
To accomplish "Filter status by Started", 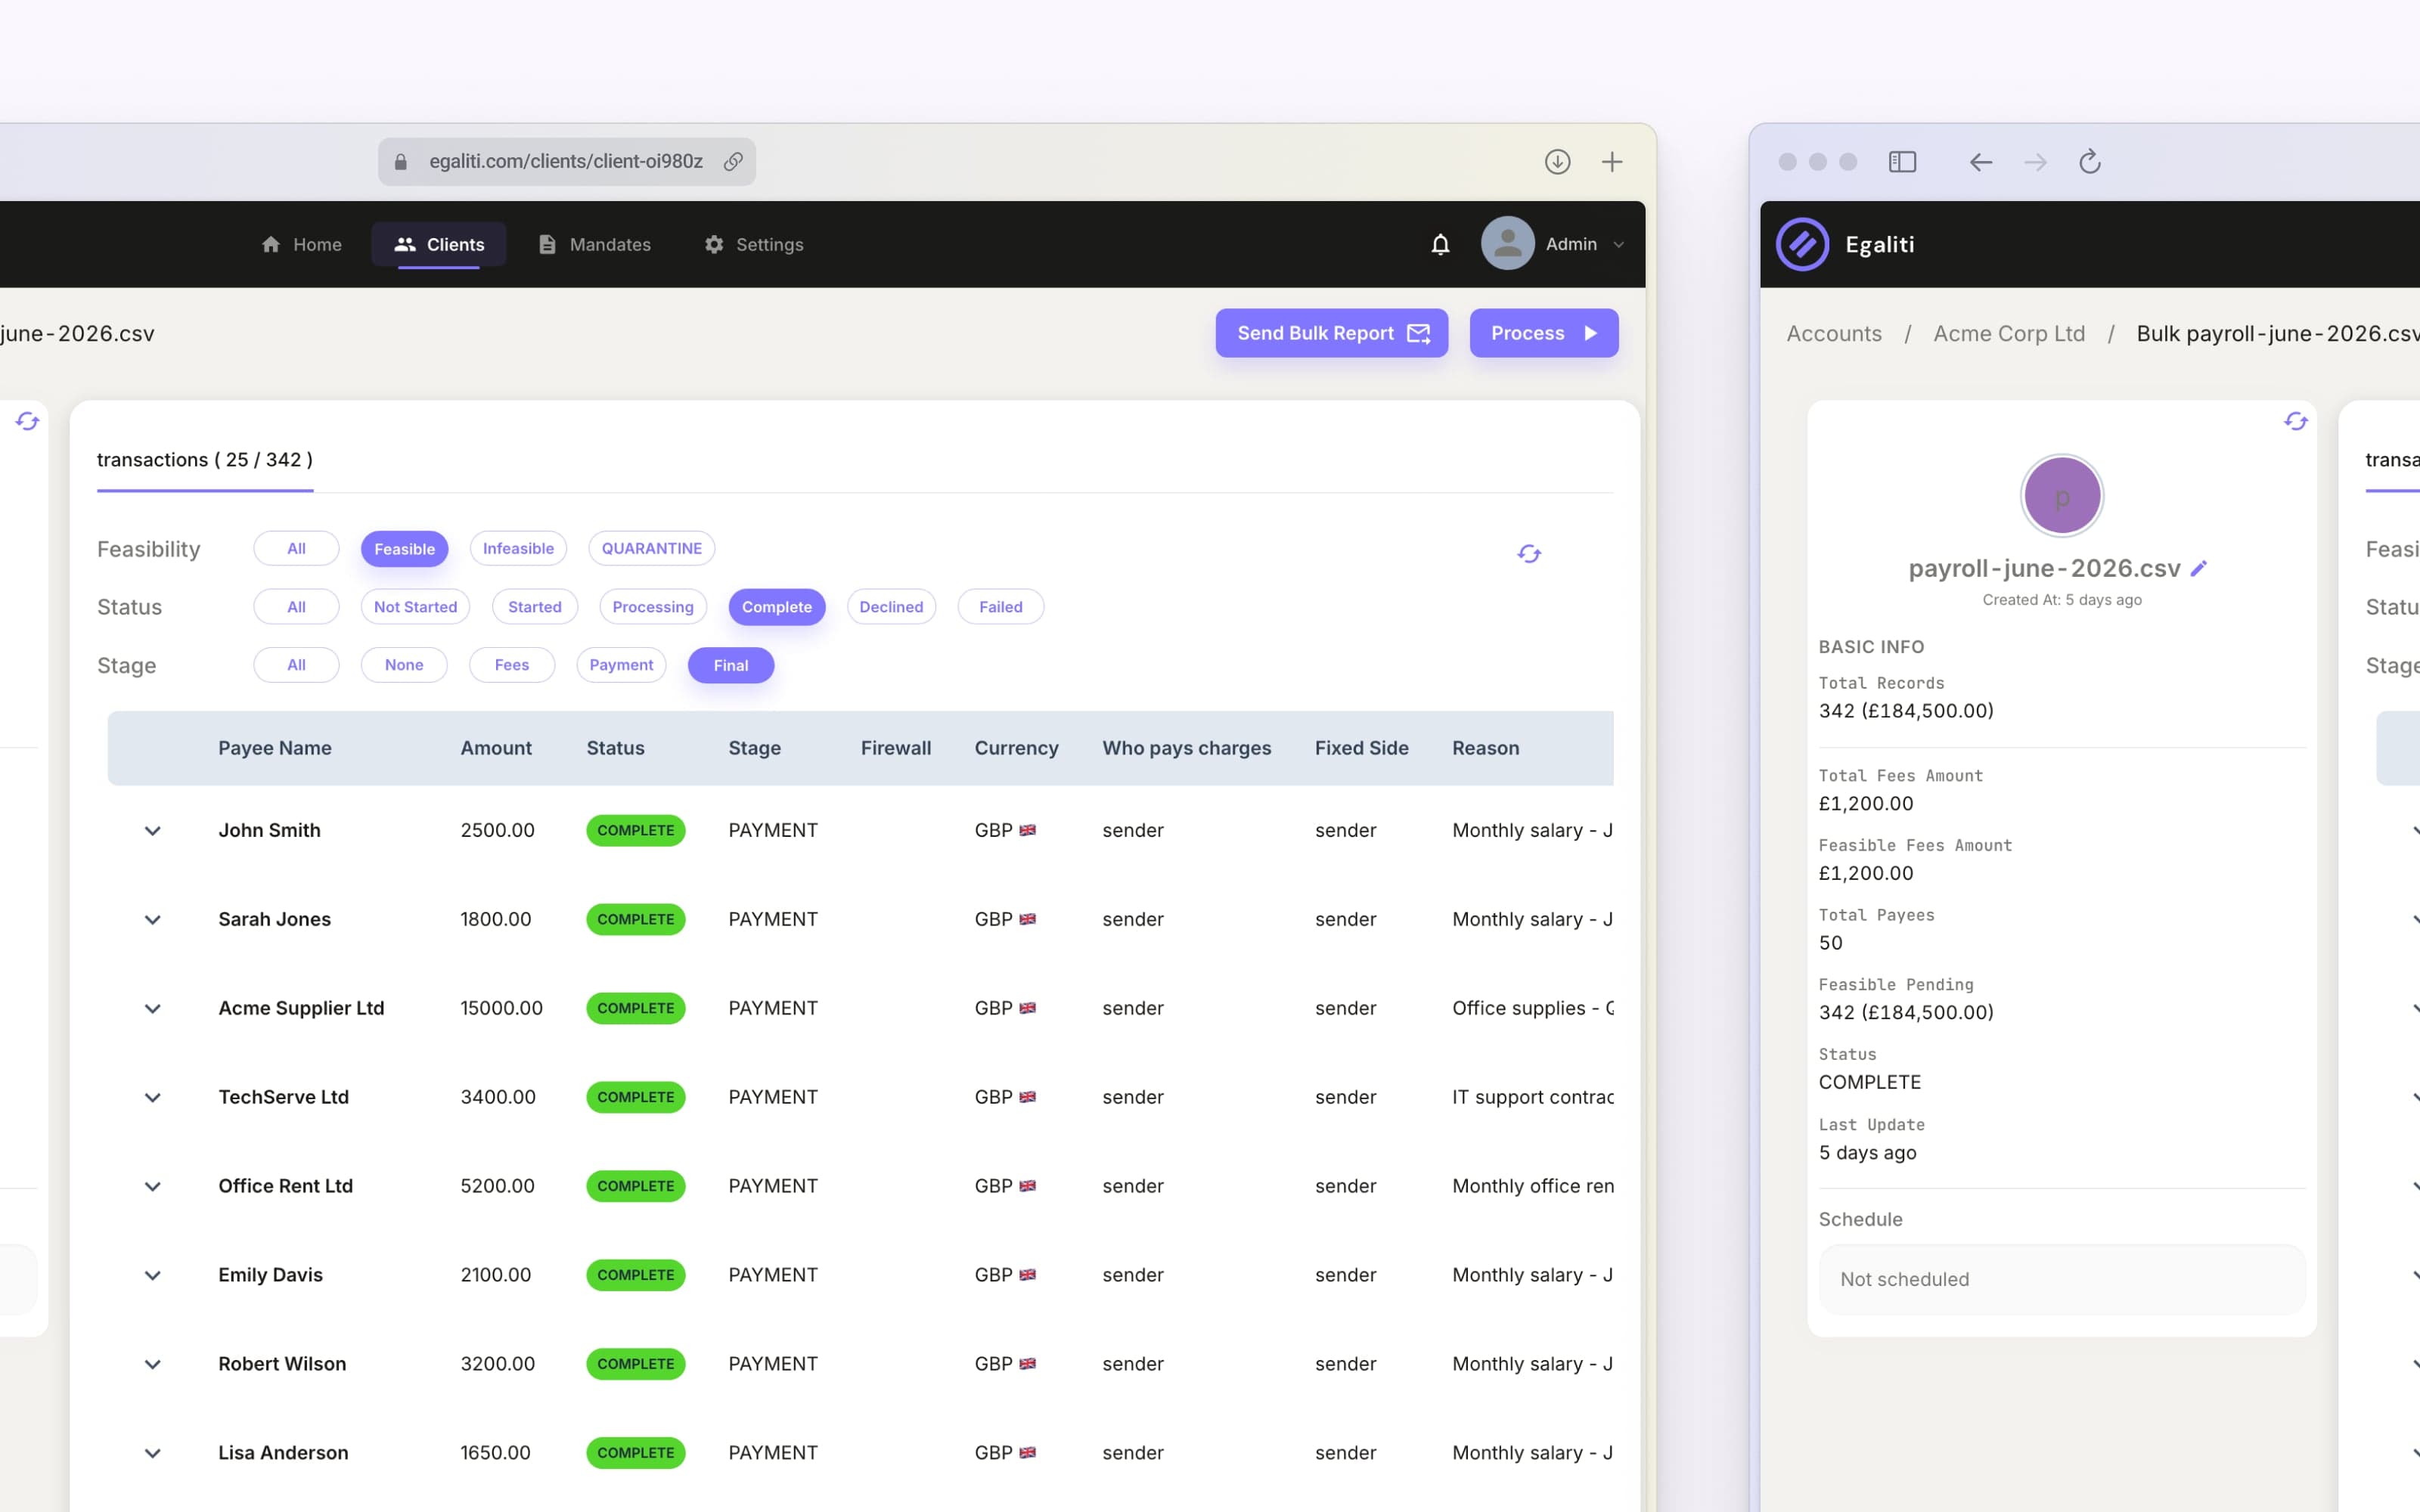I will click(x=535, y=607).
